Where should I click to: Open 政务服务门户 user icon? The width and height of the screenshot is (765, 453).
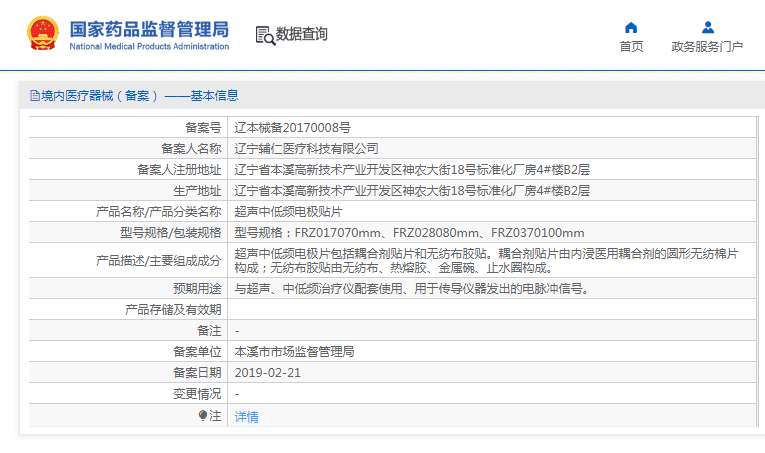[x=707, y=27]
